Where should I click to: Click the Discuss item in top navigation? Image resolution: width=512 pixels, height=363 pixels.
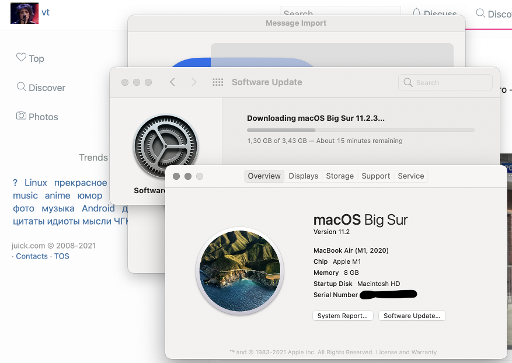click(x=434, y=13)
